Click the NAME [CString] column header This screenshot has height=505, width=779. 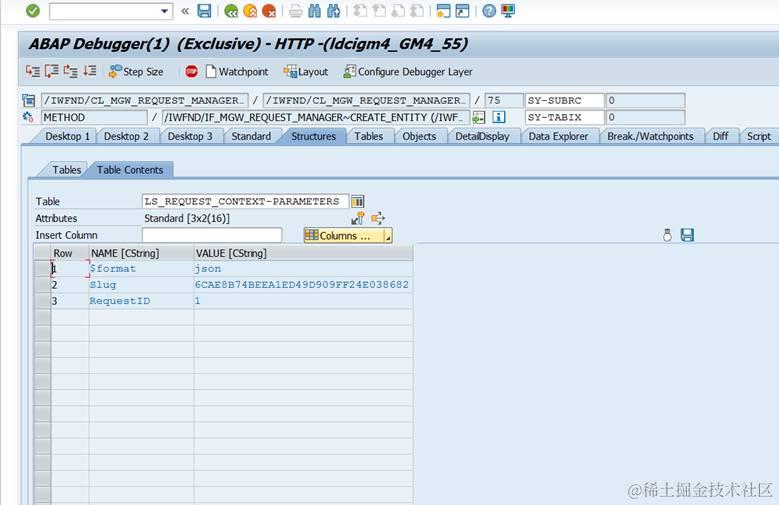click(x=141, y=253)
